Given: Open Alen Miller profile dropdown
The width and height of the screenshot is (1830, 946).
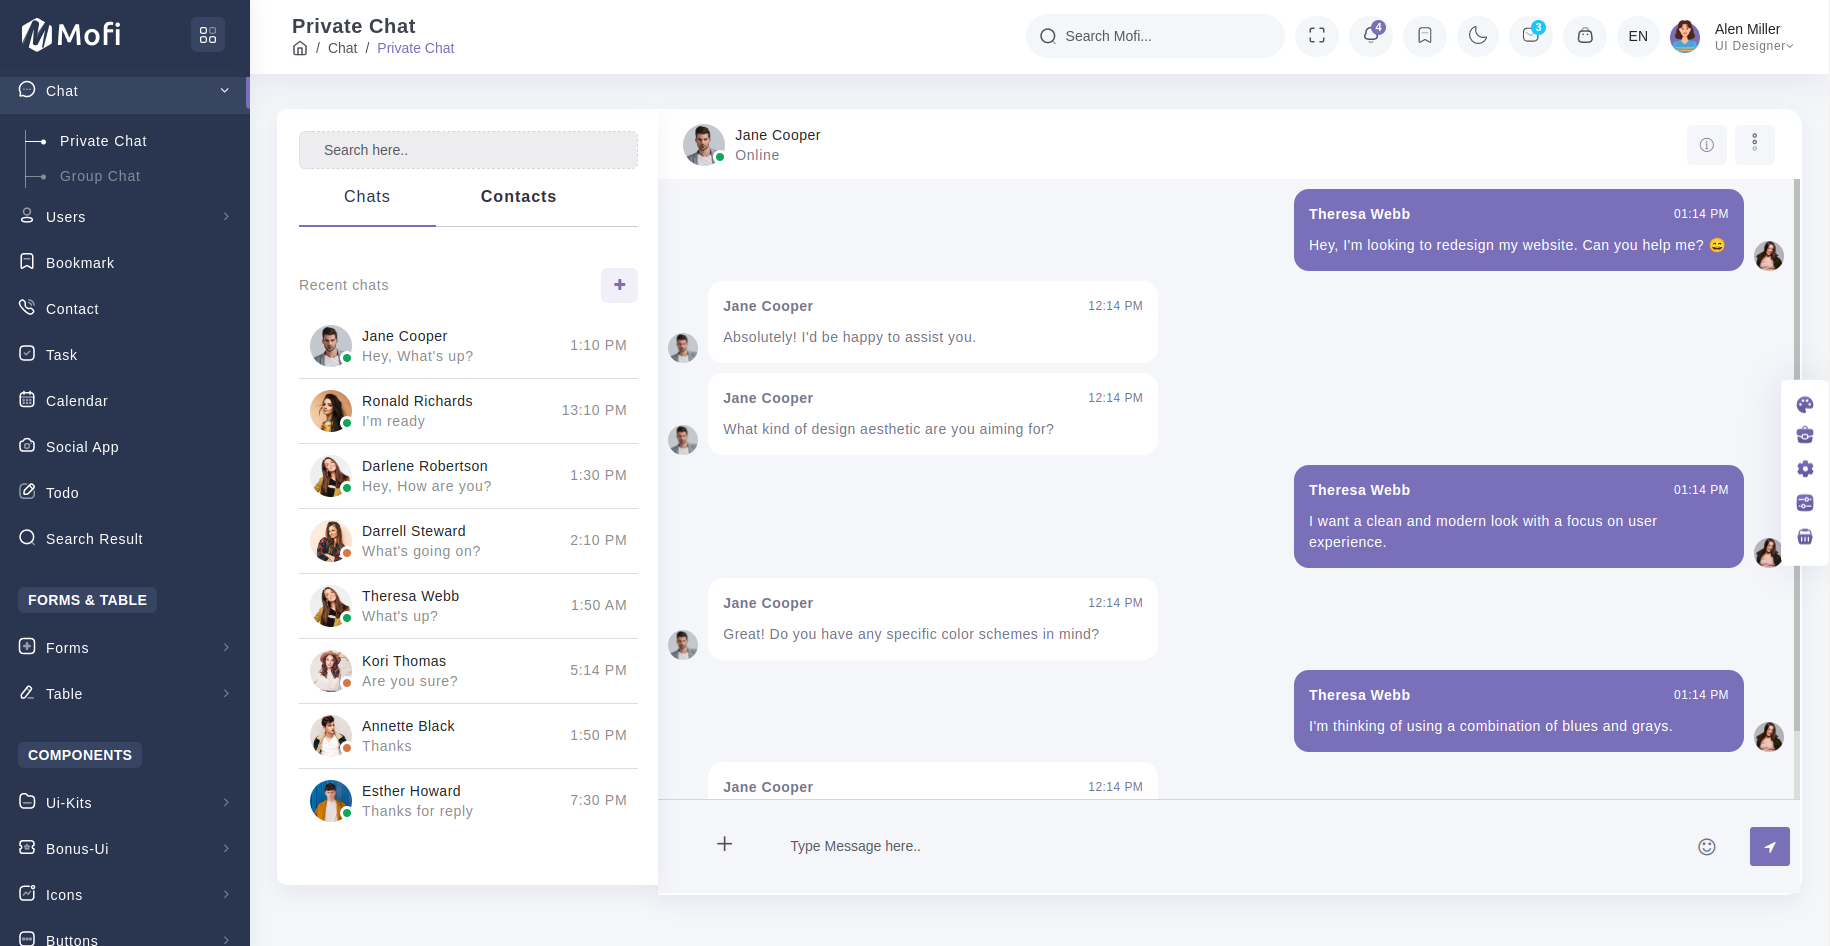Looking at the screenshot, I should [x=1752, y=37].
